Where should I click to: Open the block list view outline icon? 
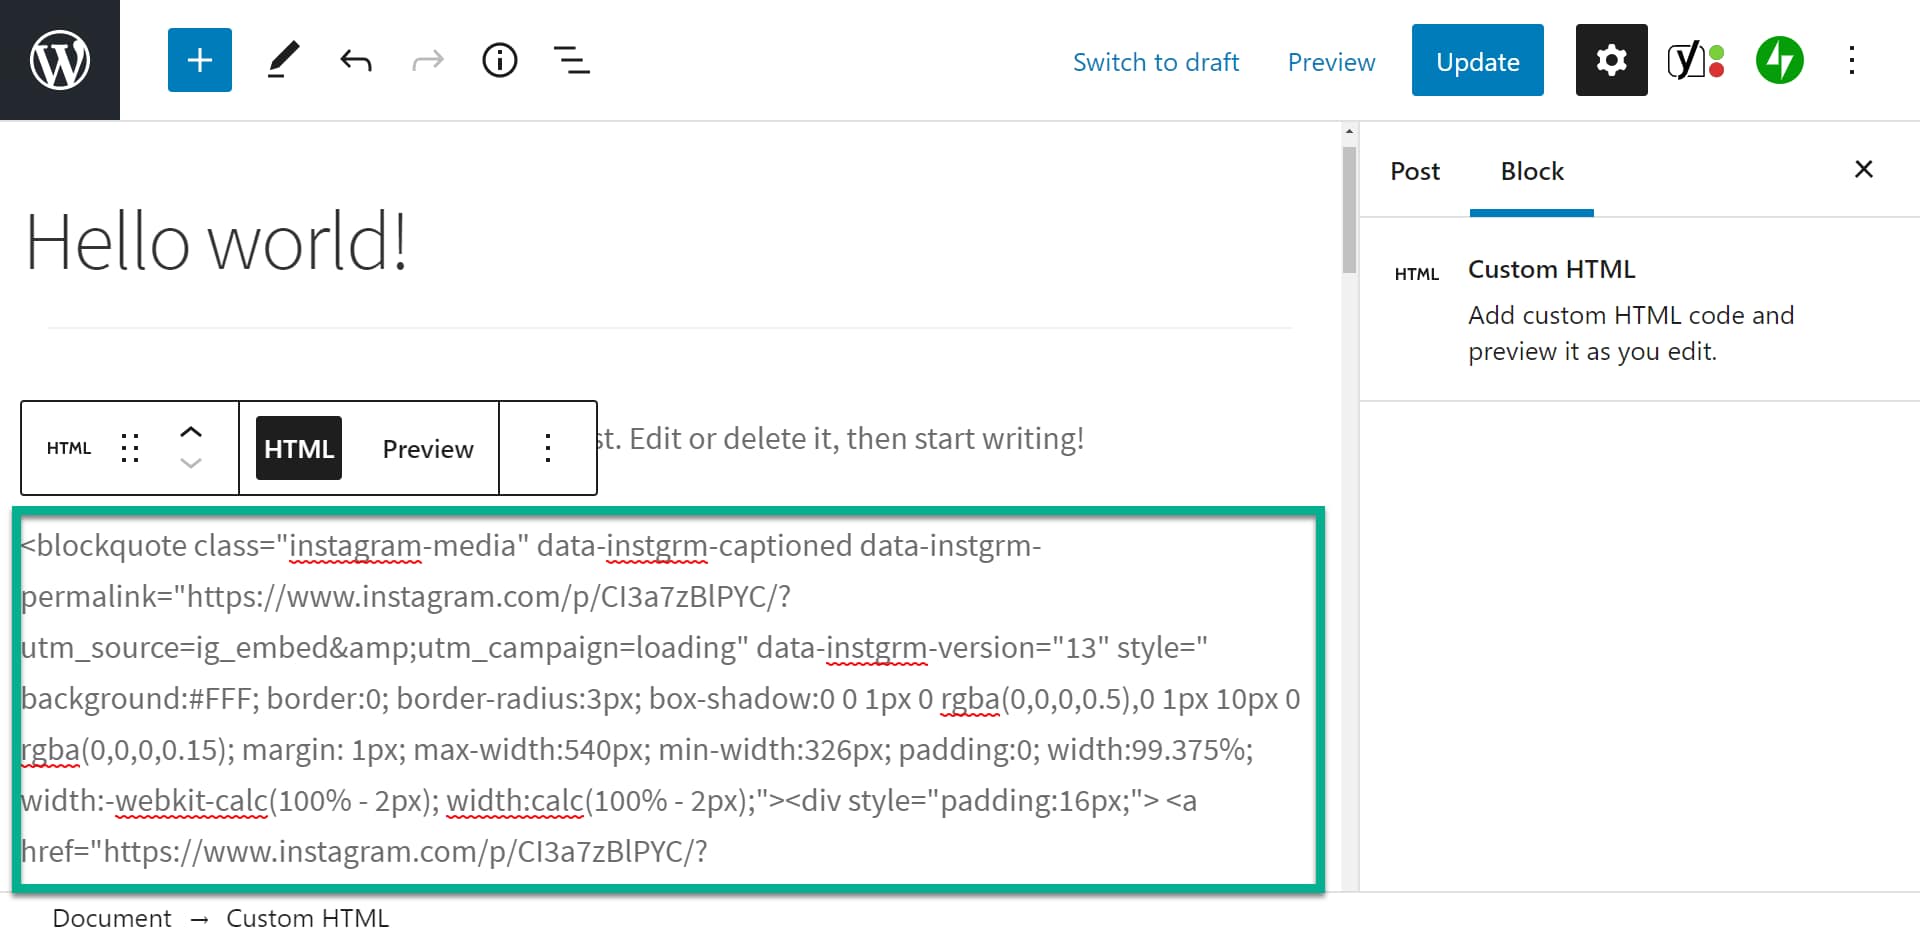[x=571, y=60]
